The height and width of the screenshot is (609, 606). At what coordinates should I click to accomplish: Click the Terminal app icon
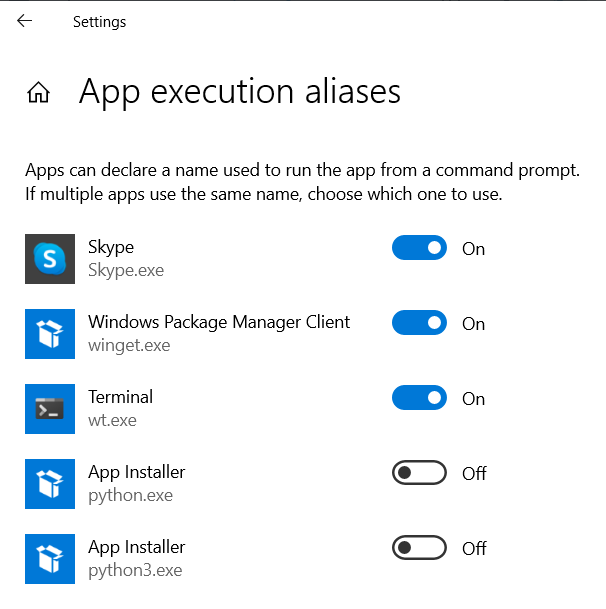(50, 409)
